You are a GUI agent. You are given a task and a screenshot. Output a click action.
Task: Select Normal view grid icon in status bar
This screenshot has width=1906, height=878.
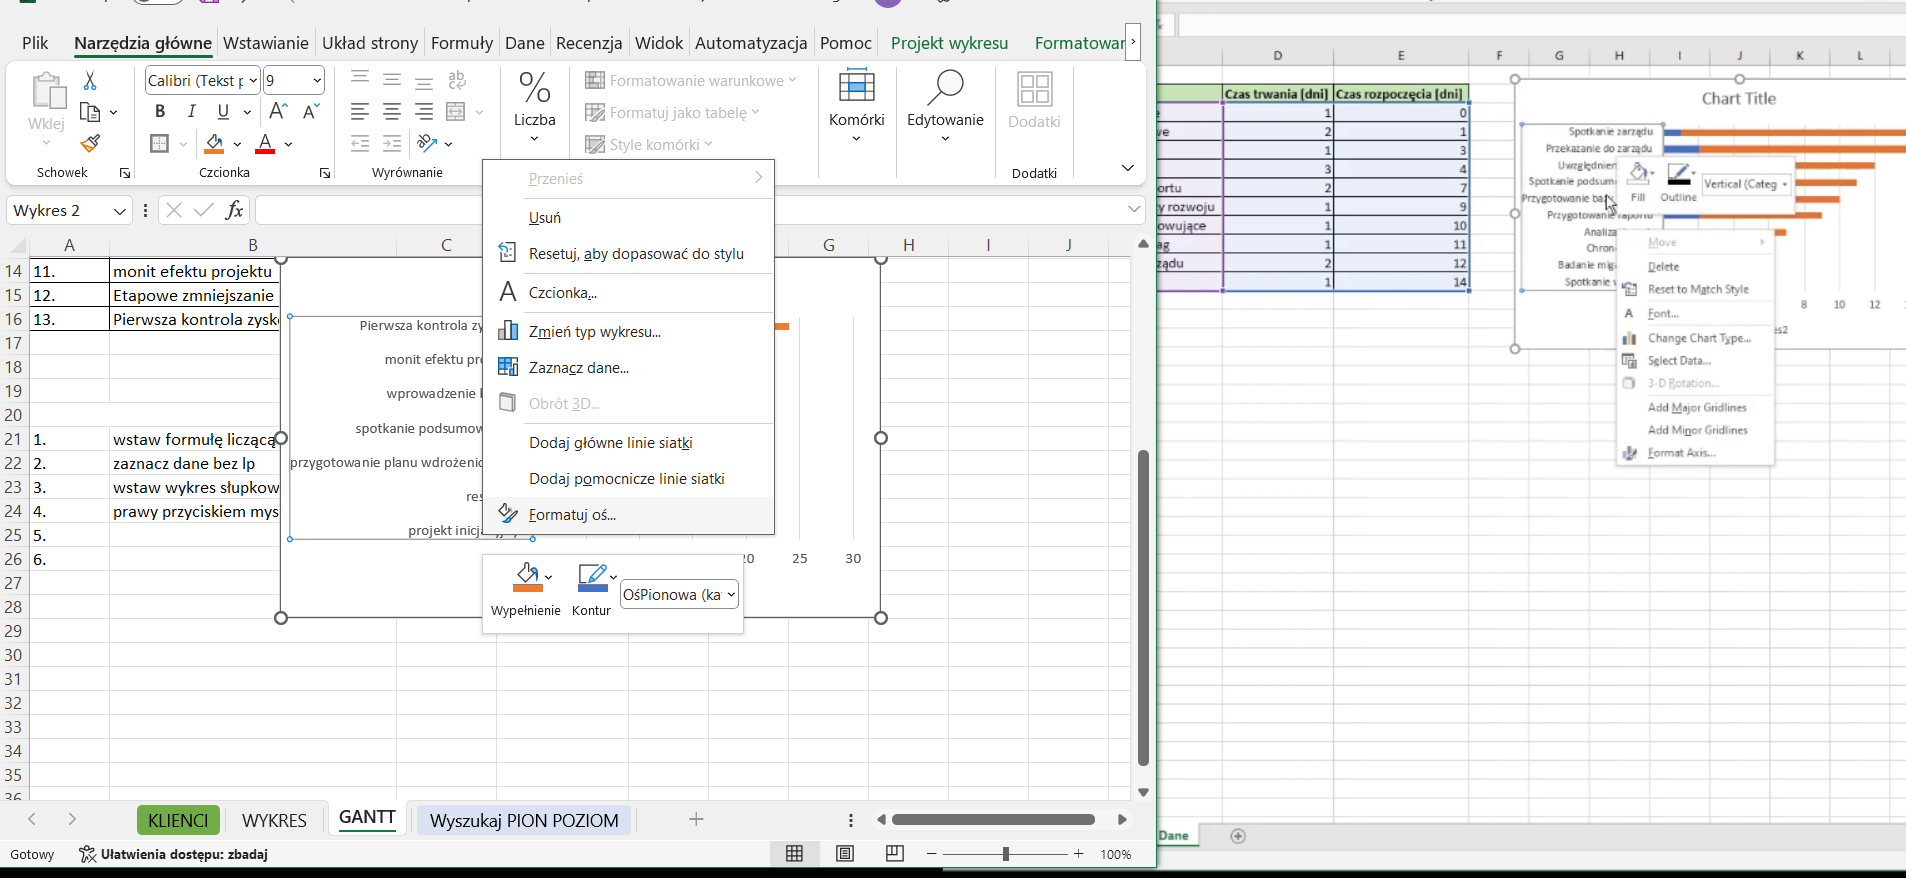(x=795, y=853)
